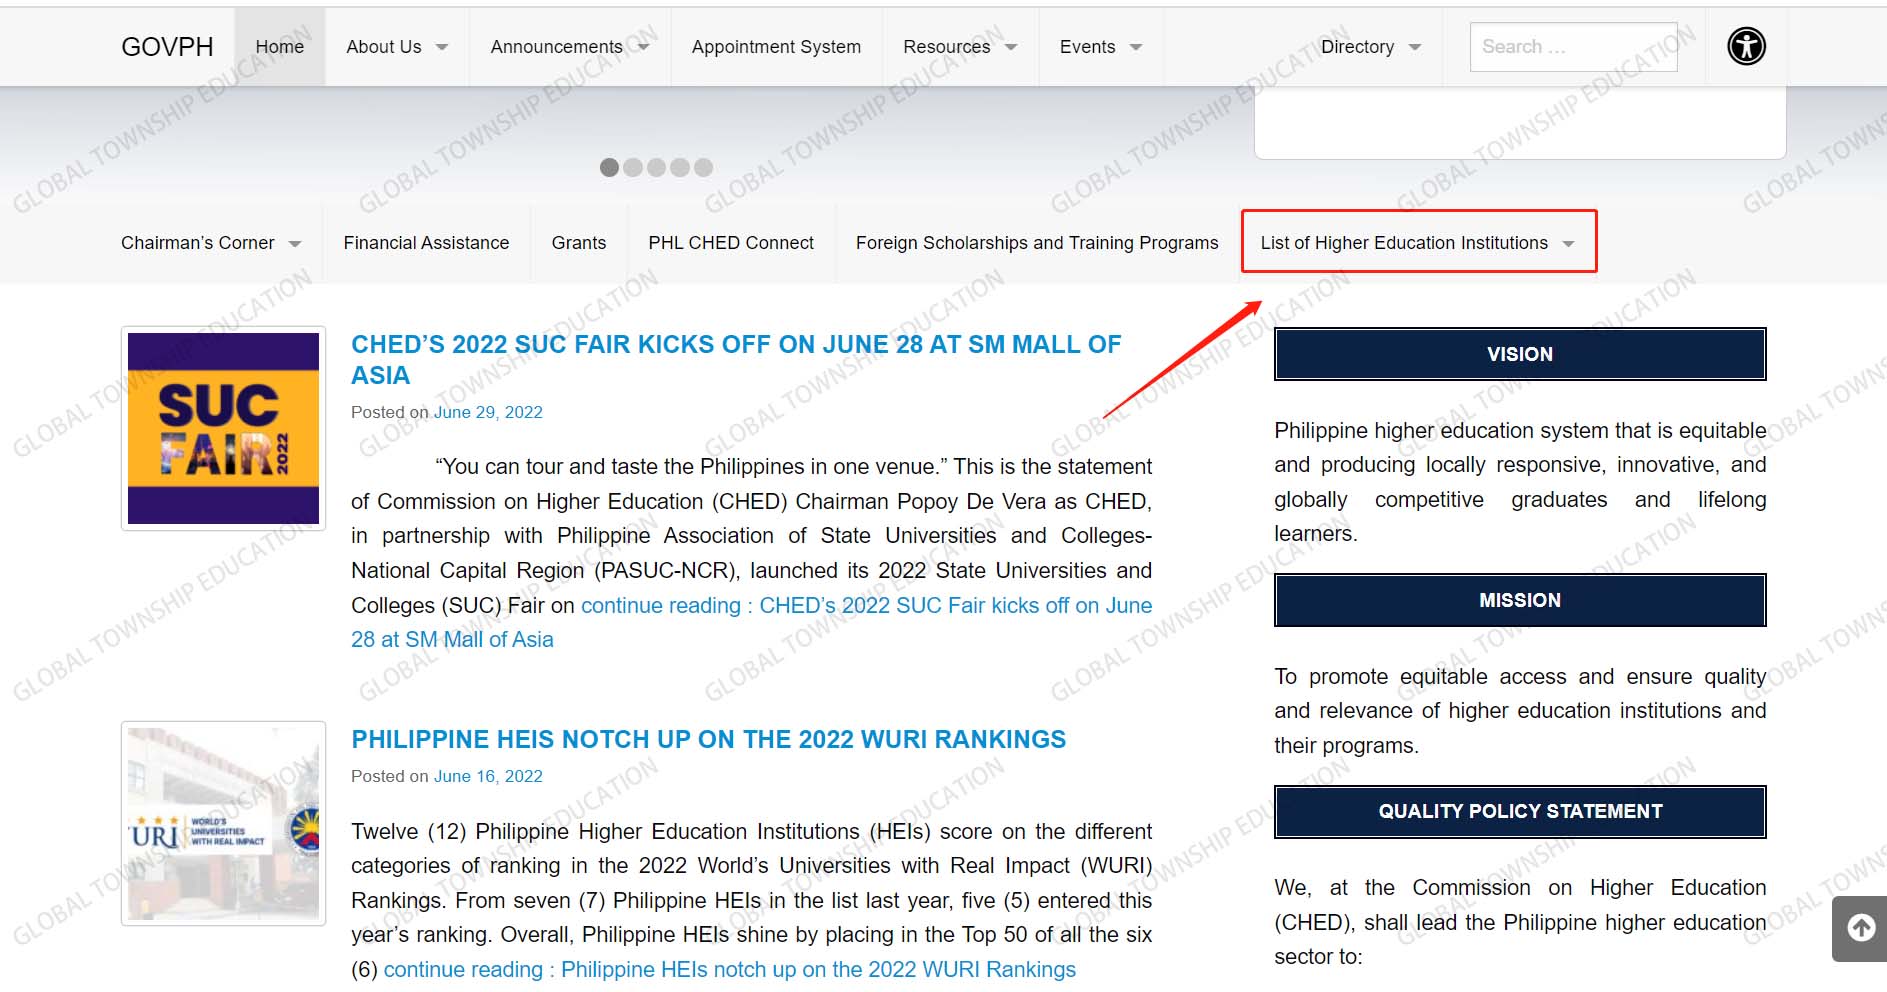Open the Directory dropdown menu
Viewport: 1887px width, 992px height.
1369,47
